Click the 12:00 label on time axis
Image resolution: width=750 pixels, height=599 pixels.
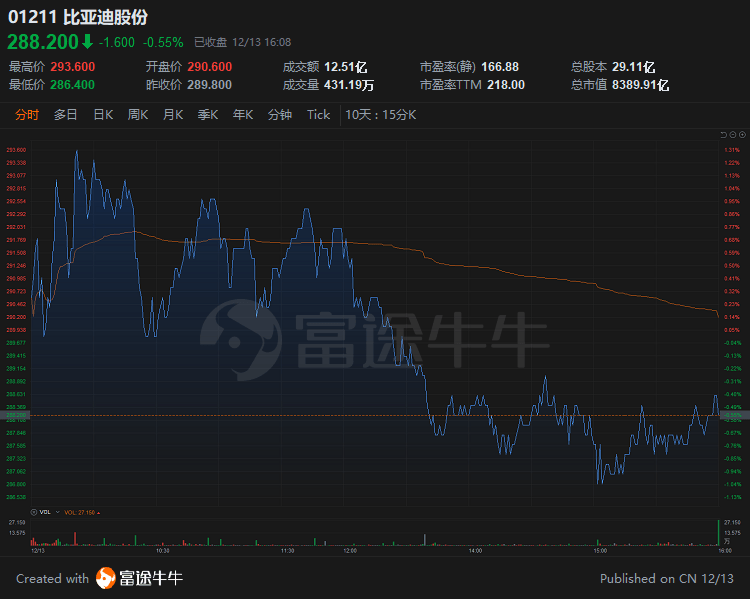[x=350, y=551]
